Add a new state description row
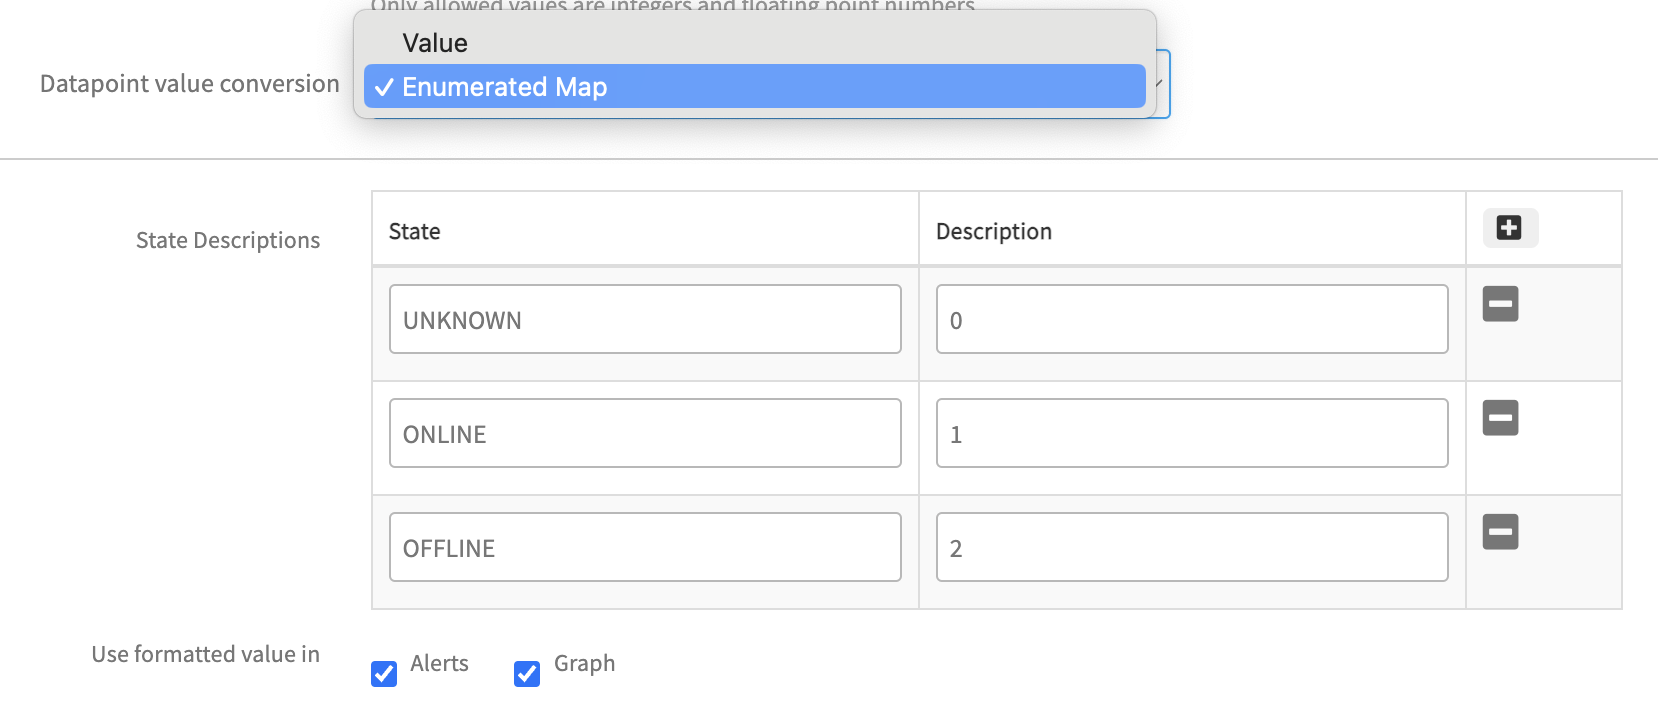Screen dimensions: 1658x708 [1509, 228]
